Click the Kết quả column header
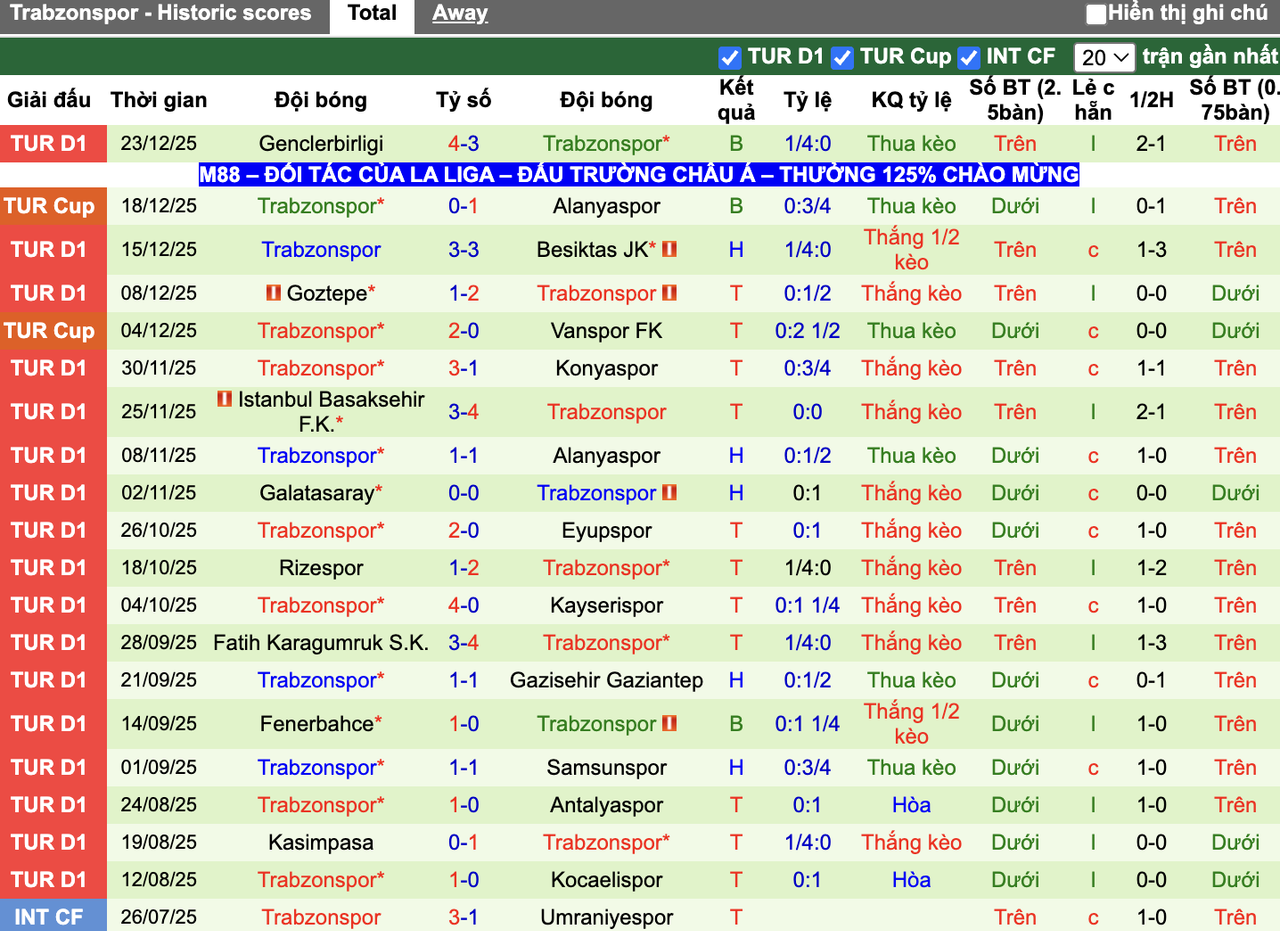 [736, 100]
